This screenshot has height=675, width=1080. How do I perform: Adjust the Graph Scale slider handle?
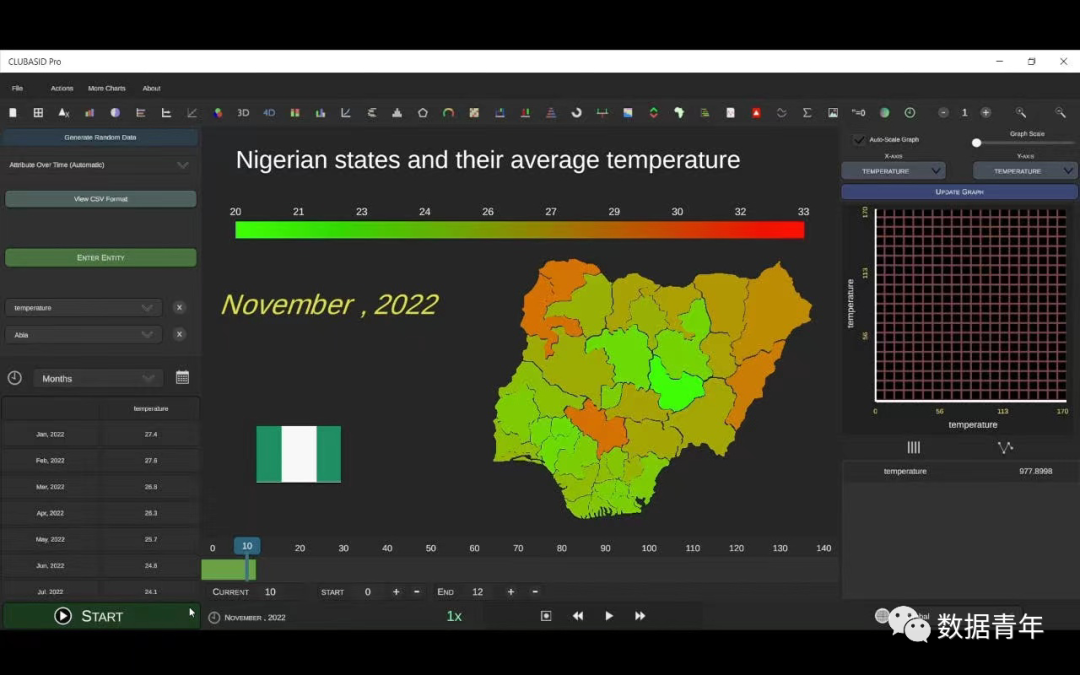976,143
